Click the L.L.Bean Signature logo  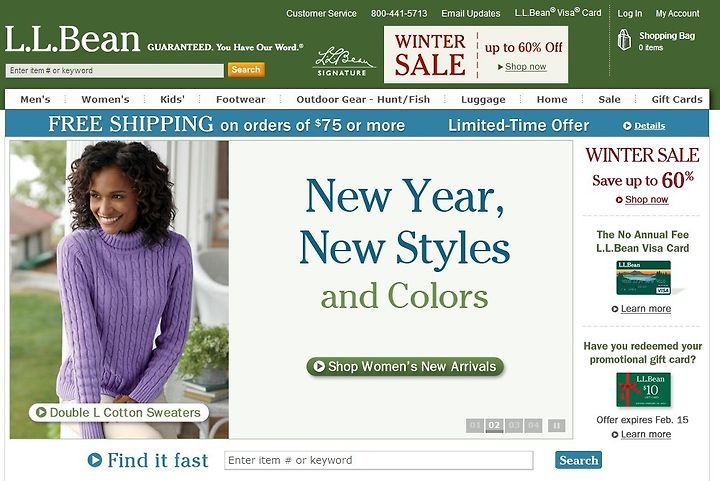(343, 62)
